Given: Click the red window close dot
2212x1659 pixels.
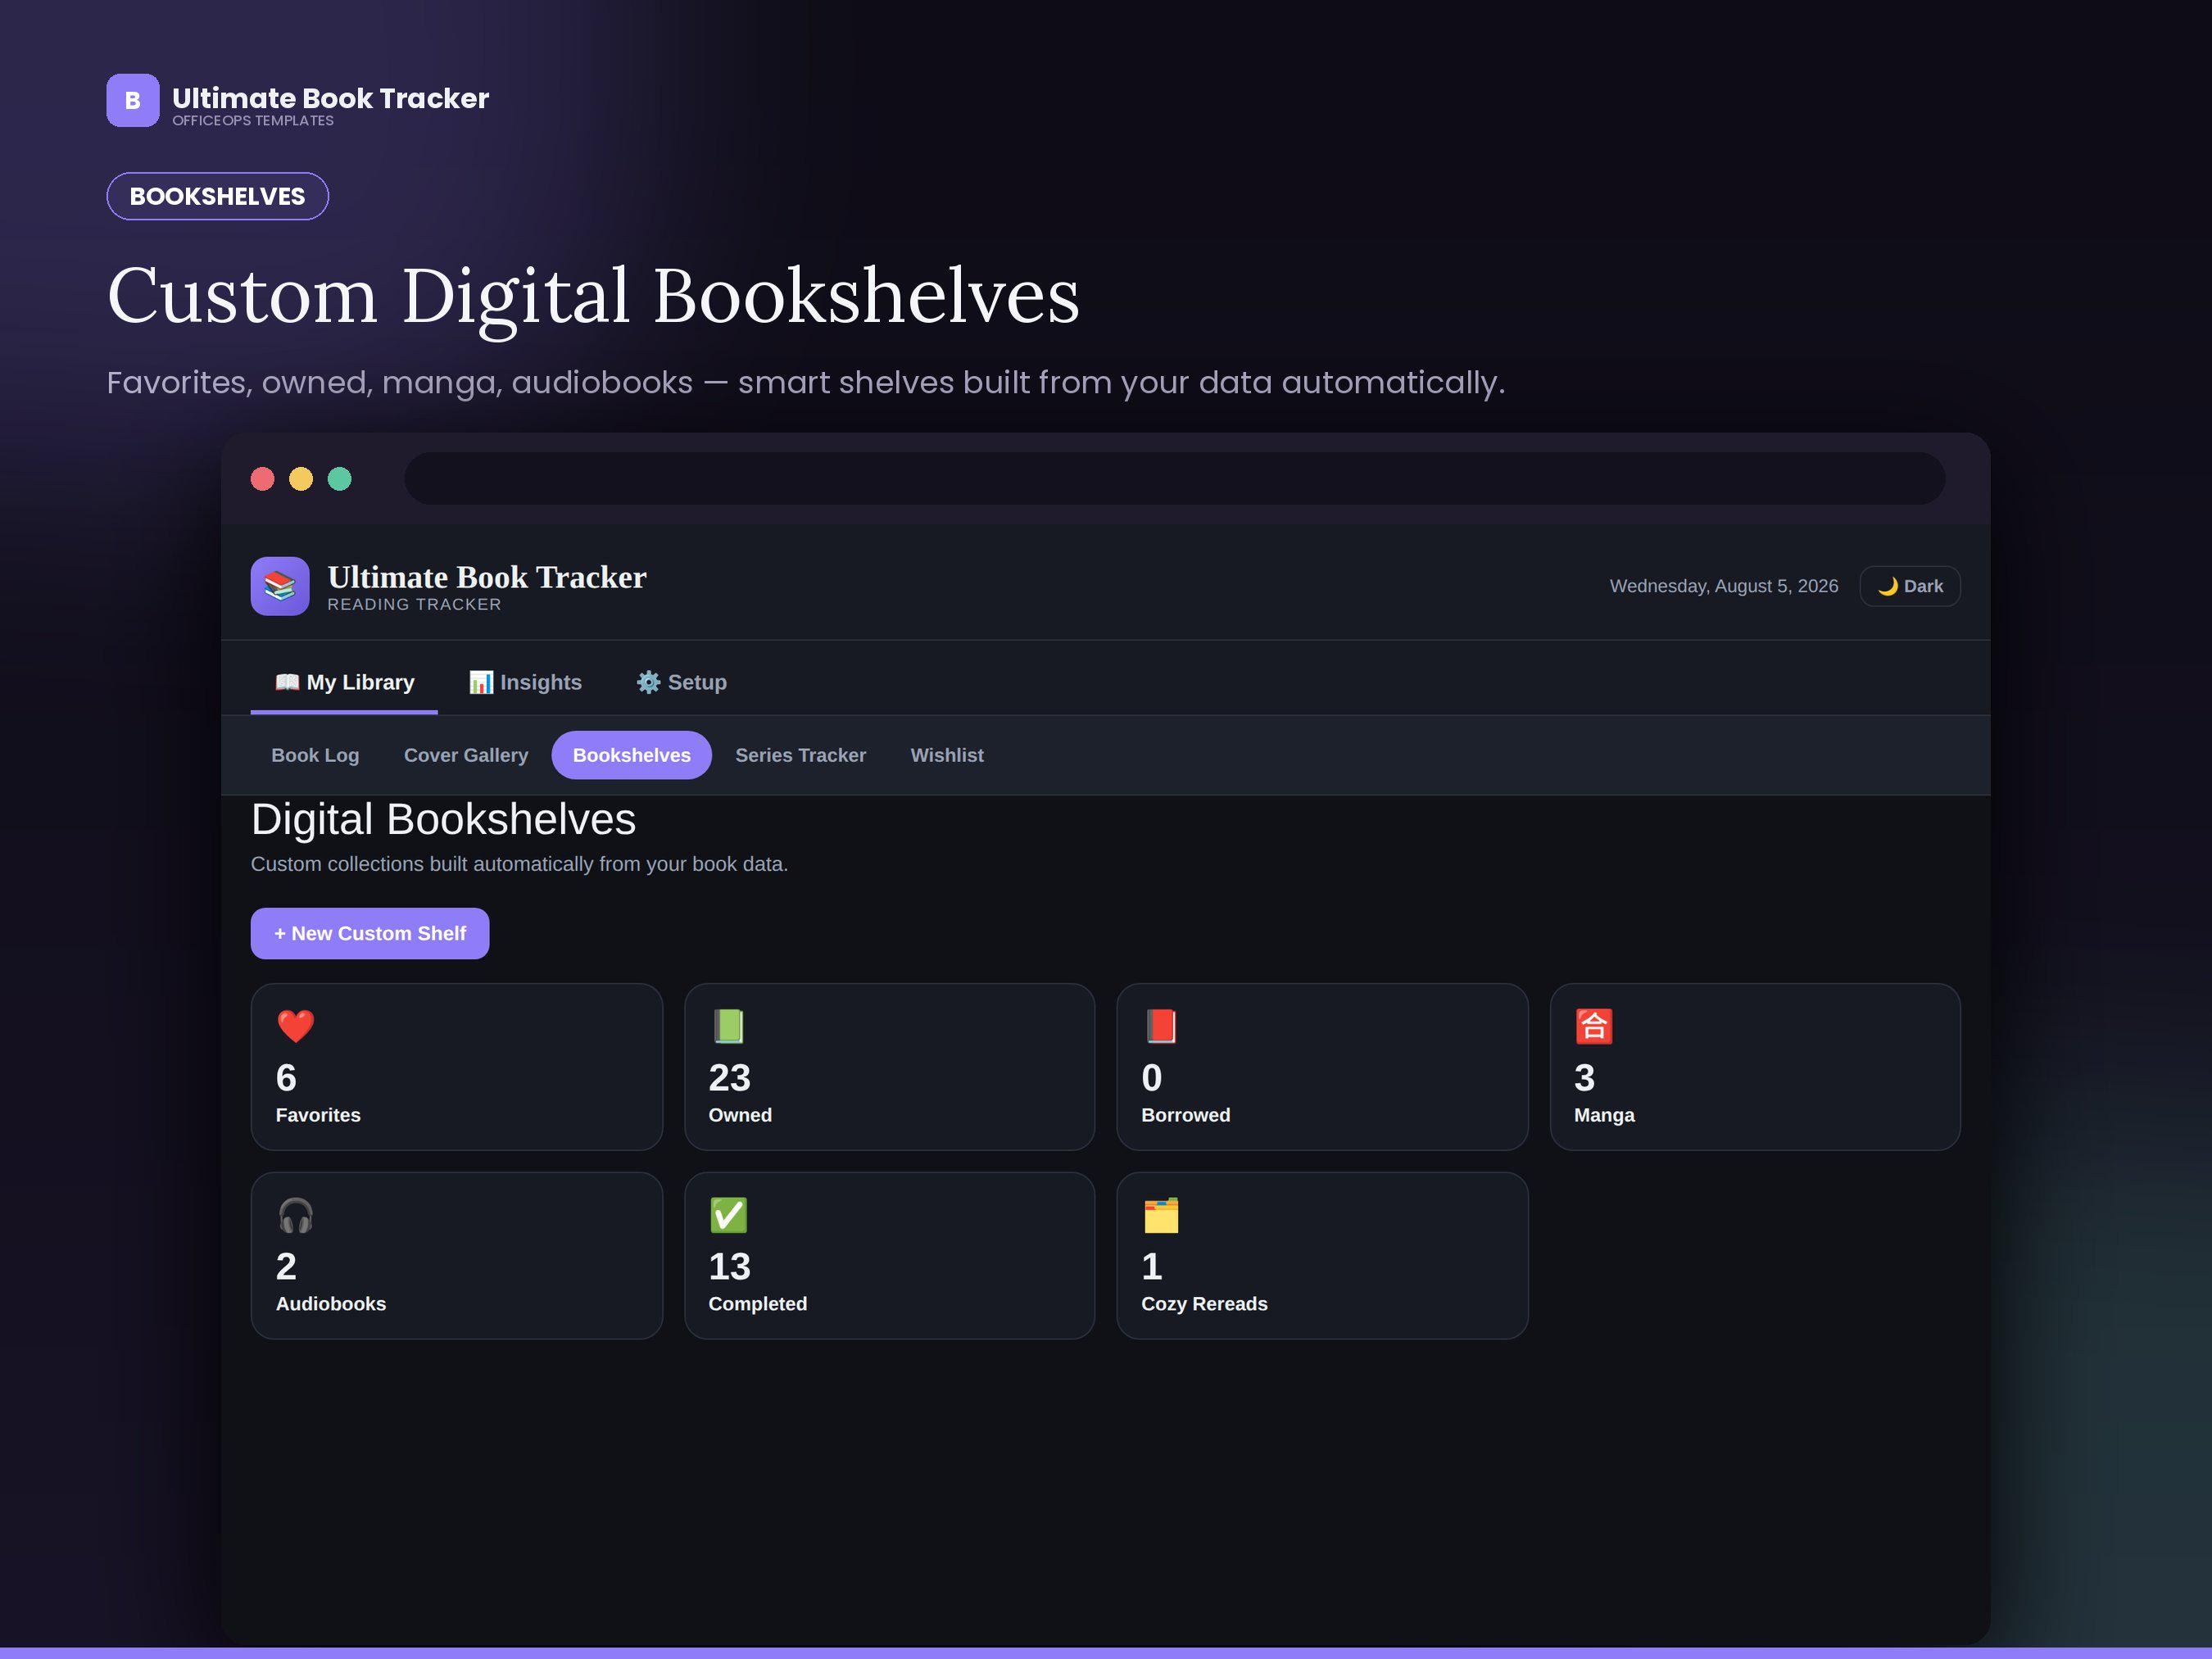Looking at the screenshot, I should [x=263, y=479].
